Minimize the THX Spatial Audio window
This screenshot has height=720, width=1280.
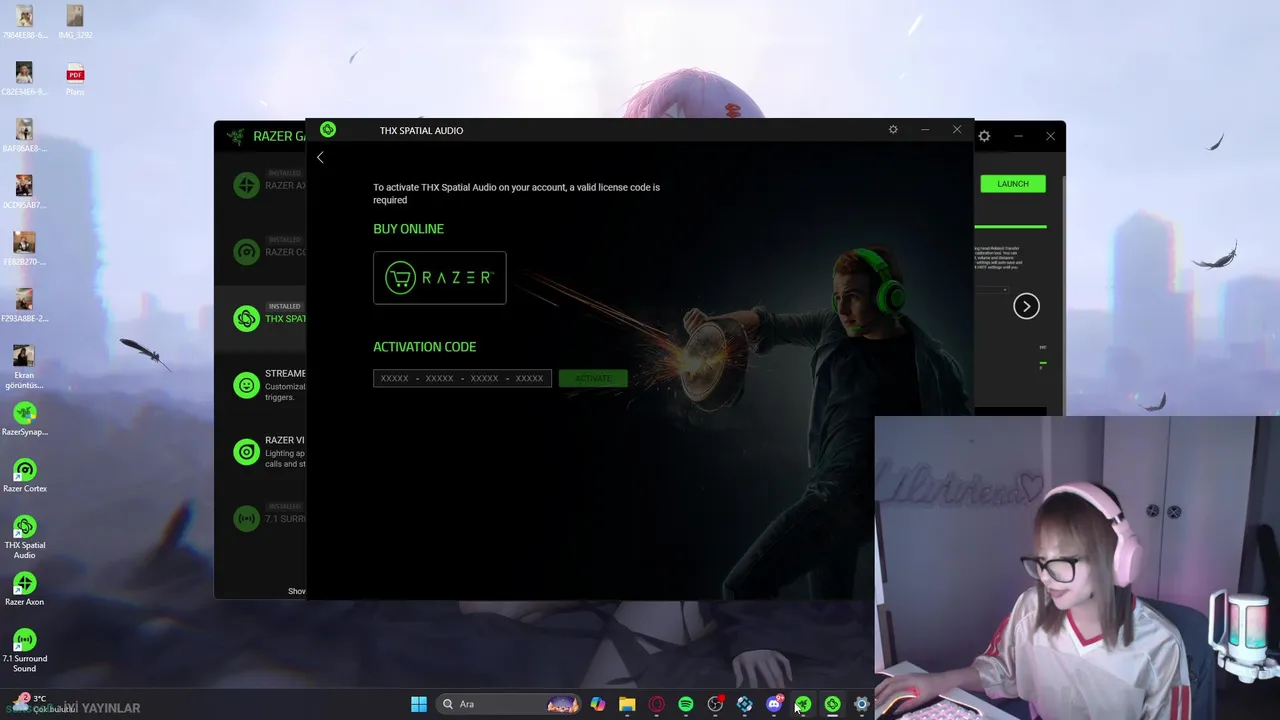pyautogui.click(x=925, y=130)
